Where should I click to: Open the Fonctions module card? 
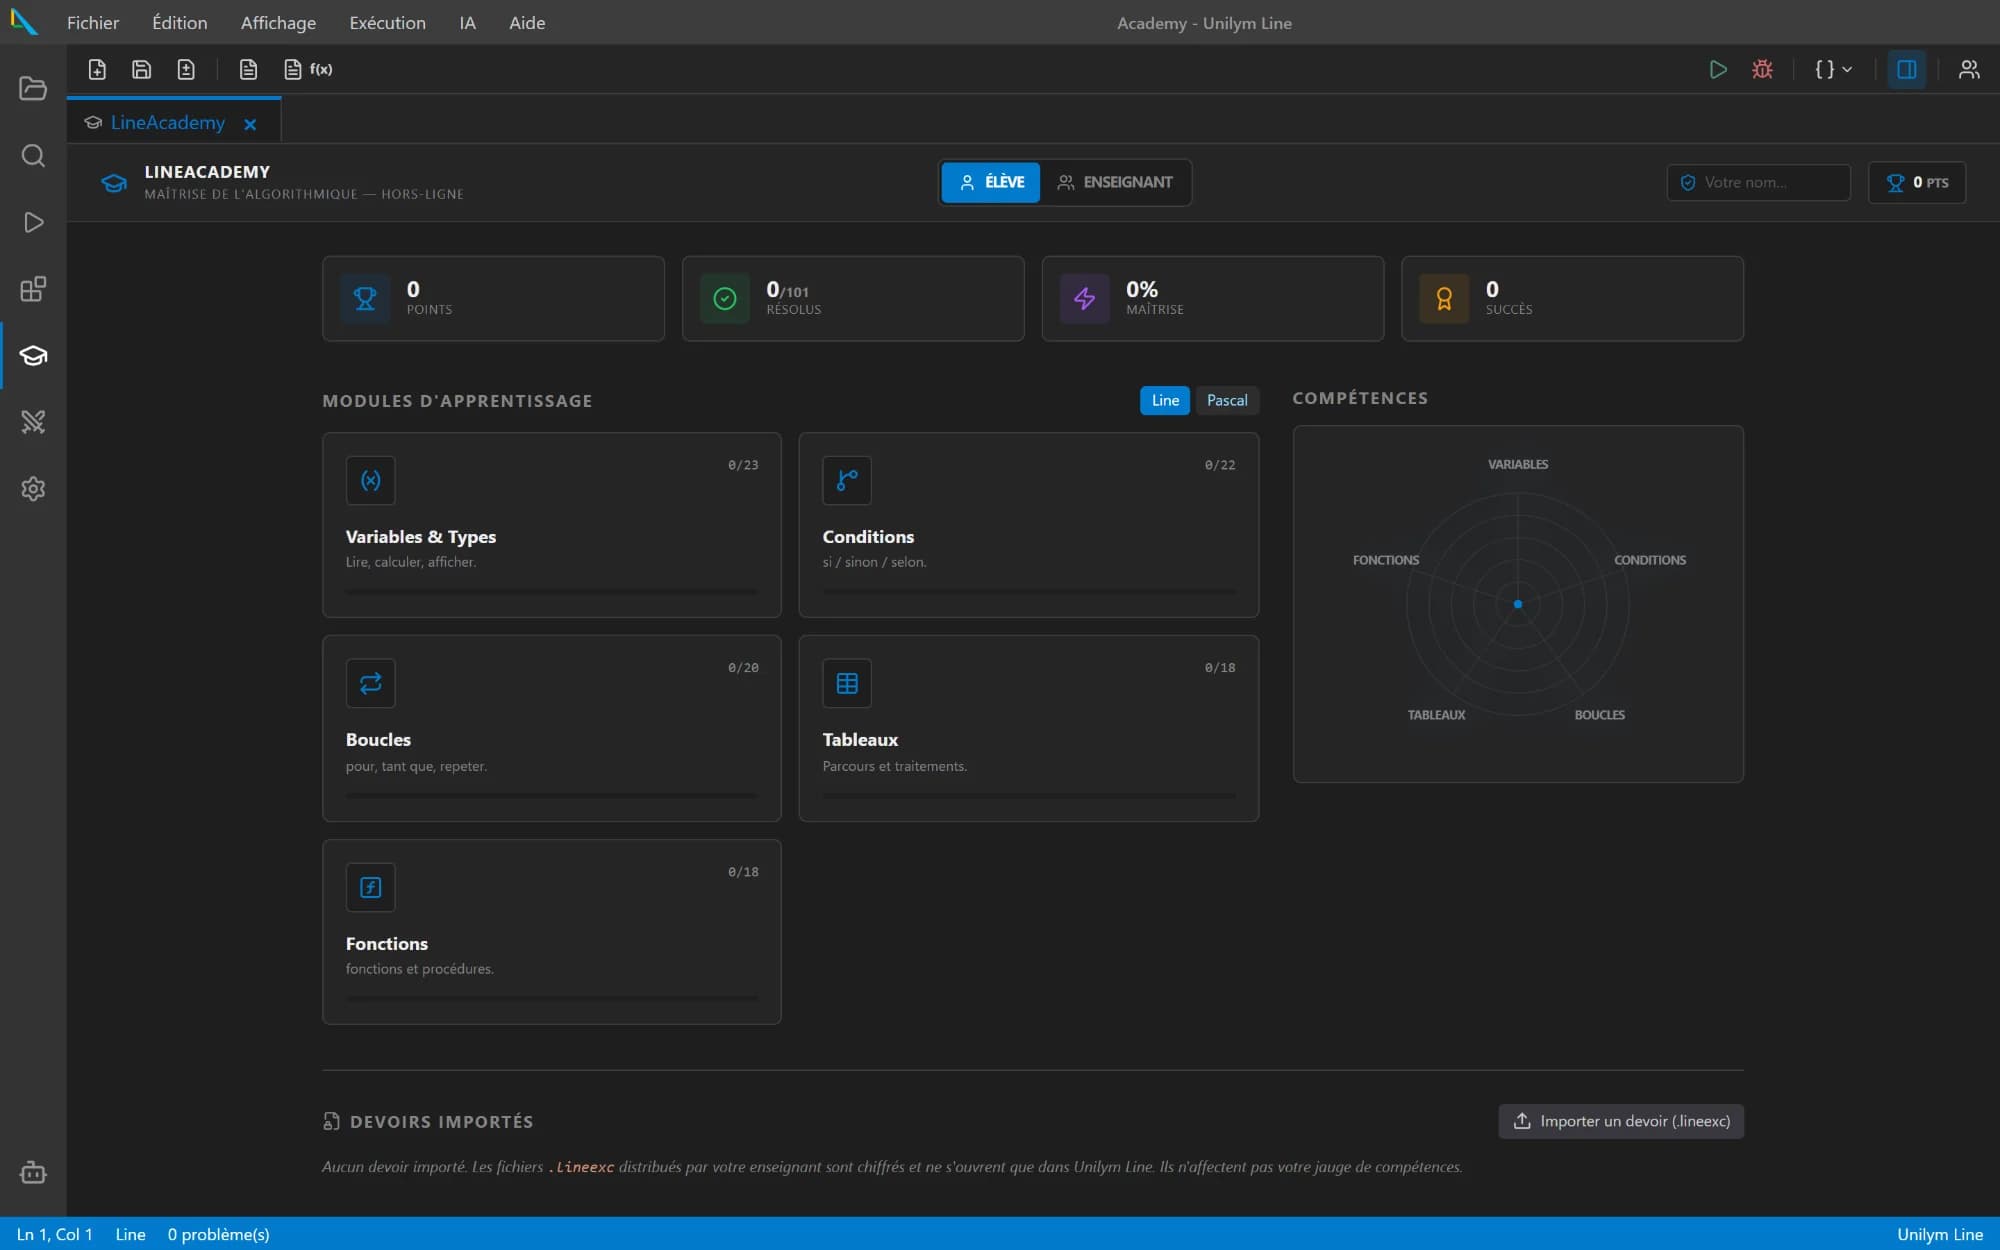551,931
